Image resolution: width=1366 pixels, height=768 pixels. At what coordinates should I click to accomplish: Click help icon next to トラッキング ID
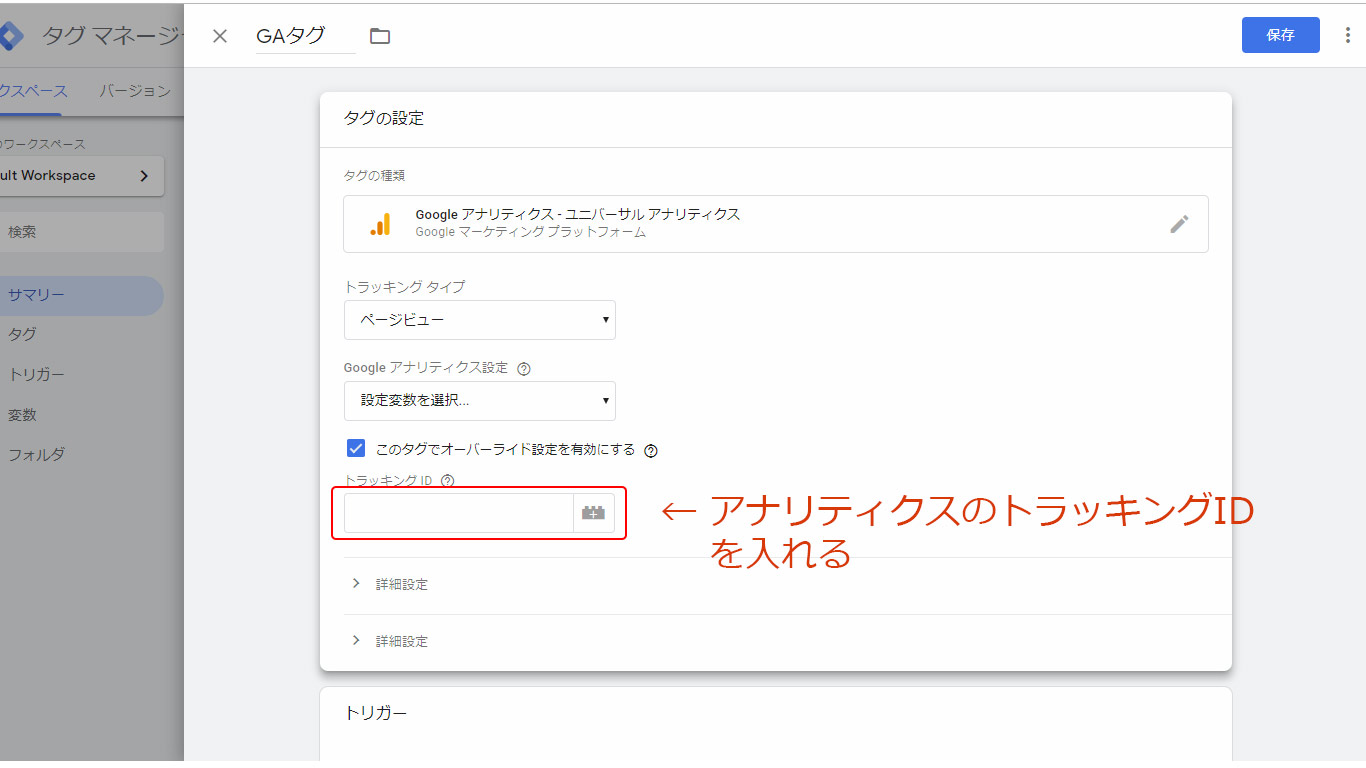(447, 481)
